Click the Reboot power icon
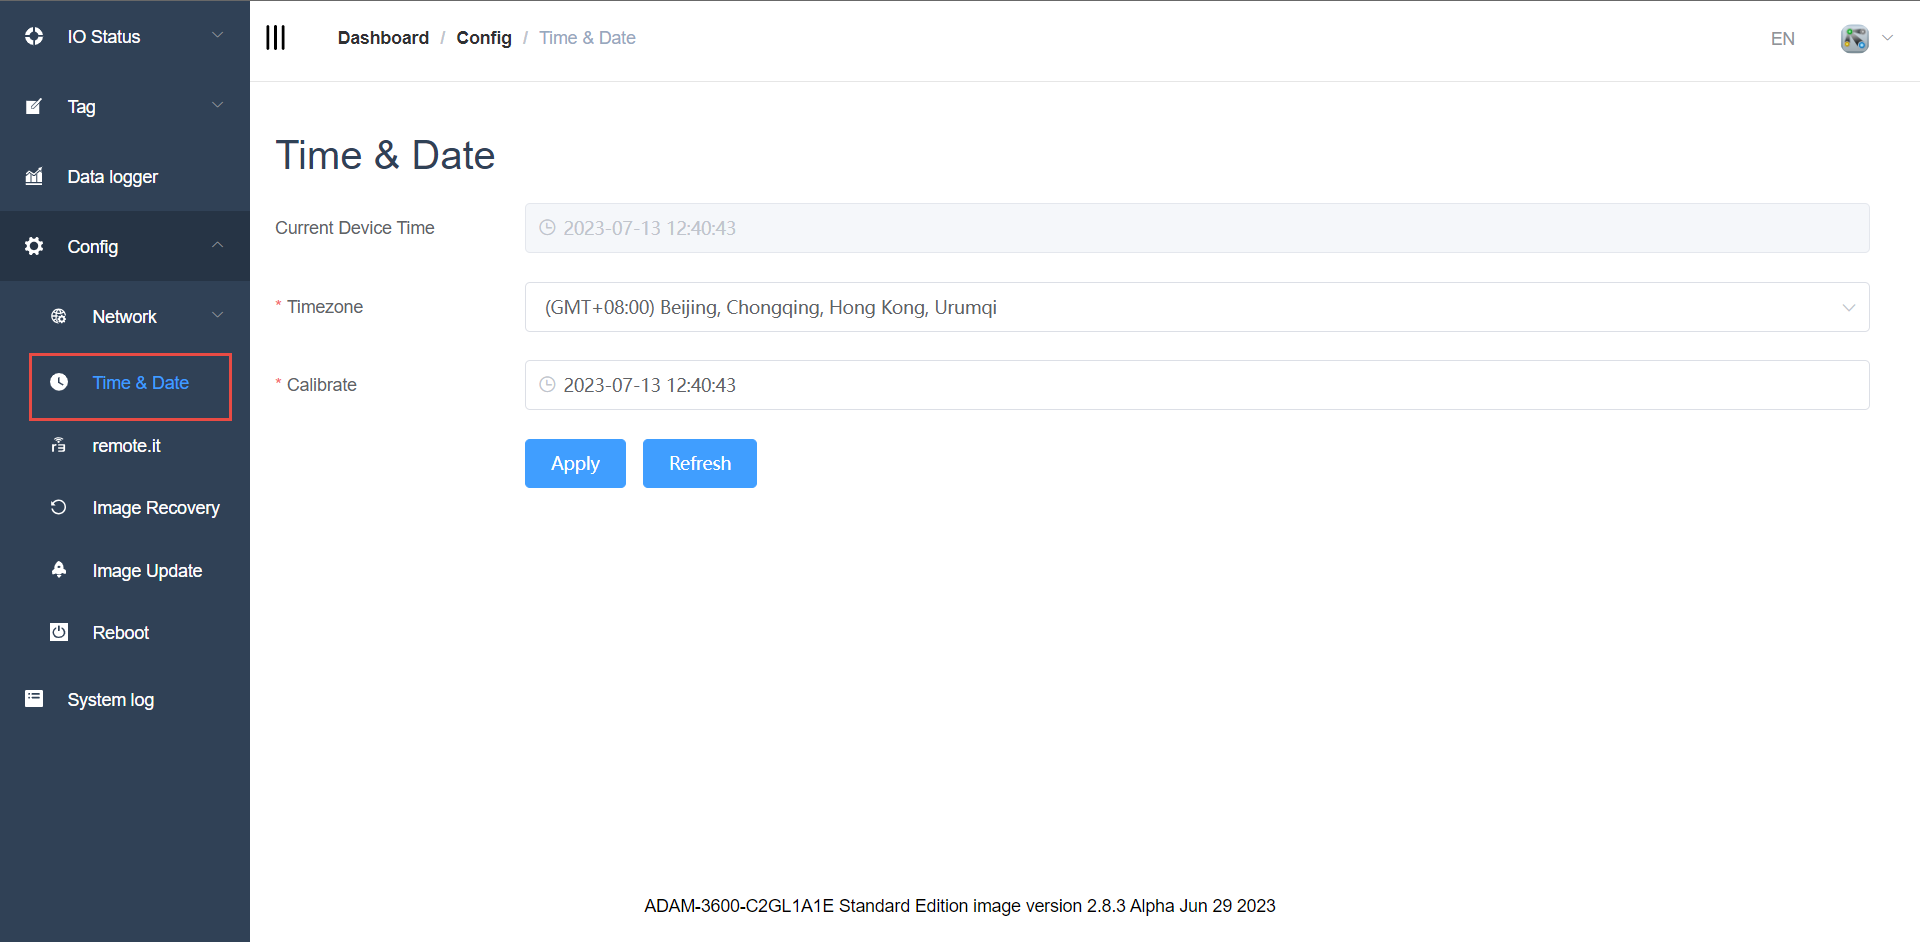Viewport: 1920px width, 942px height. click(59, 632)
